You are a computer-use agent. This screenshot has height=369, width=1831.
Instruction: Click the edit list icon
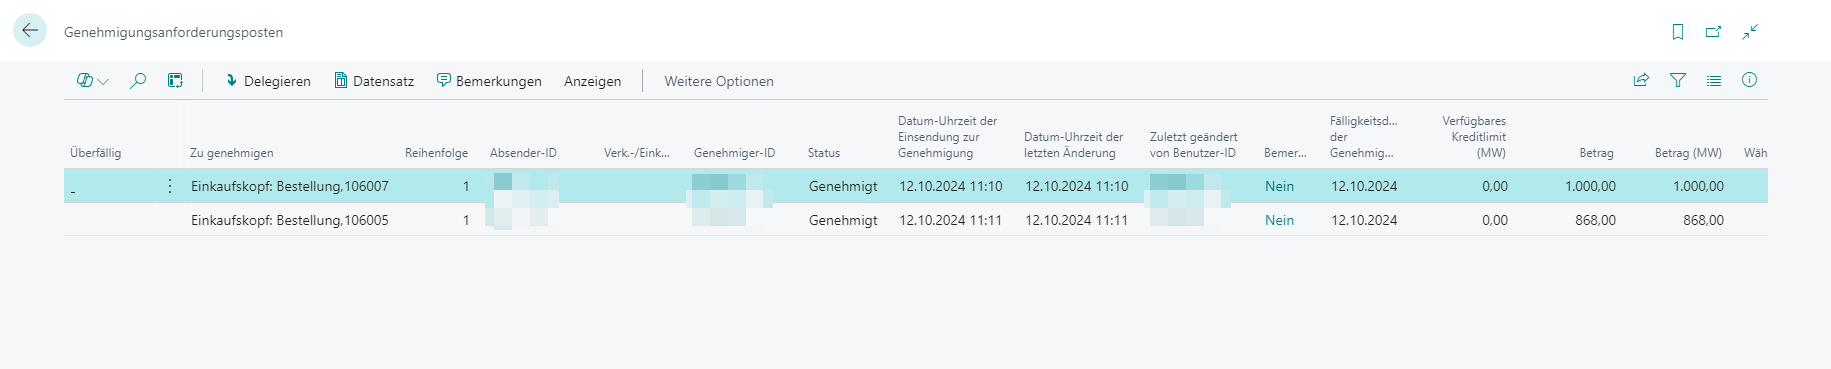point(175,81)
